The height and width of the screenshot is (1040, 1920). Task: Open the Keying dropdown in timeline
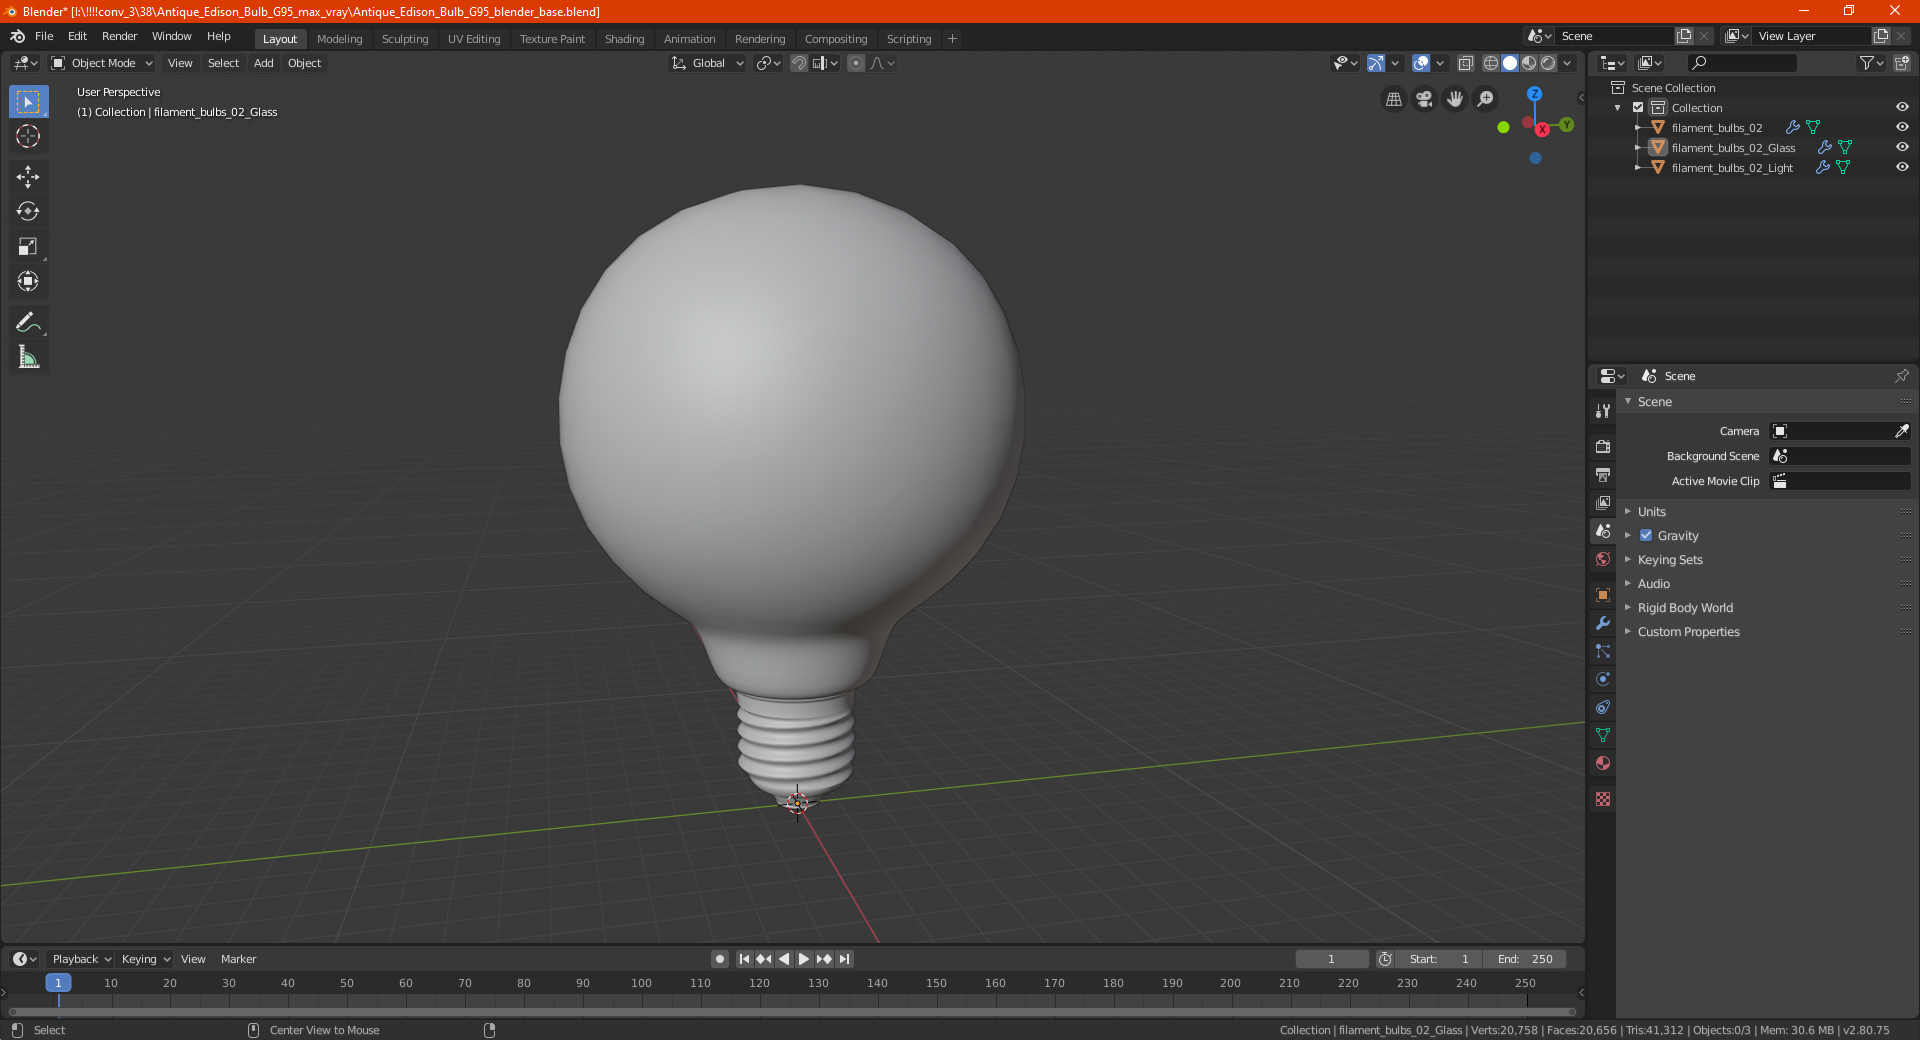(145, 959)
